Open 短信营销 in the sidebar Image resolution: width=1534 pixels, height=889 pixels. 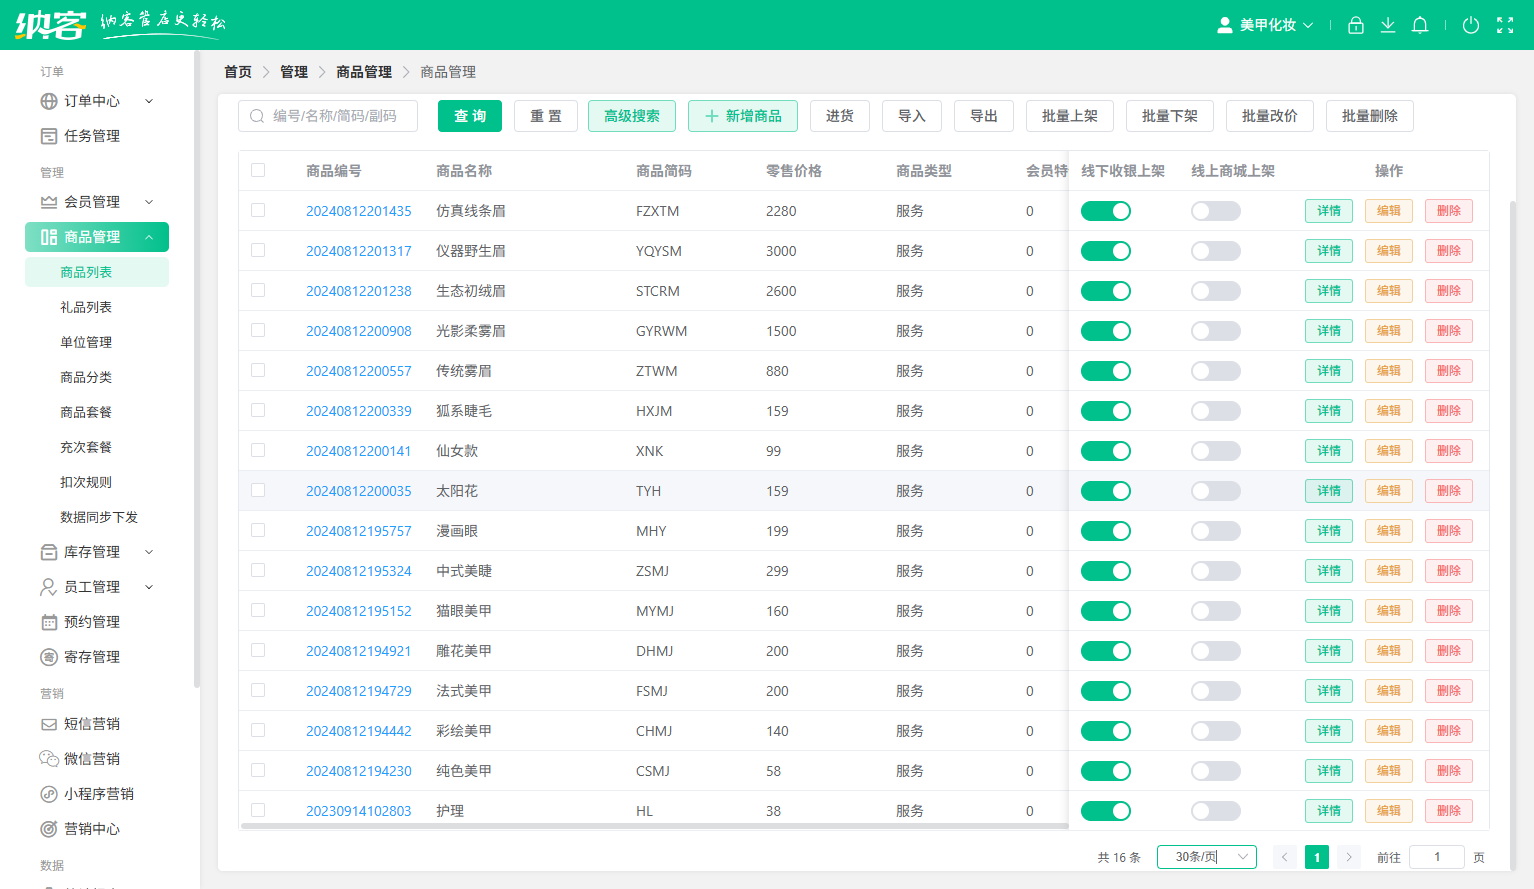pyautogui.click(x=85, y=723)
